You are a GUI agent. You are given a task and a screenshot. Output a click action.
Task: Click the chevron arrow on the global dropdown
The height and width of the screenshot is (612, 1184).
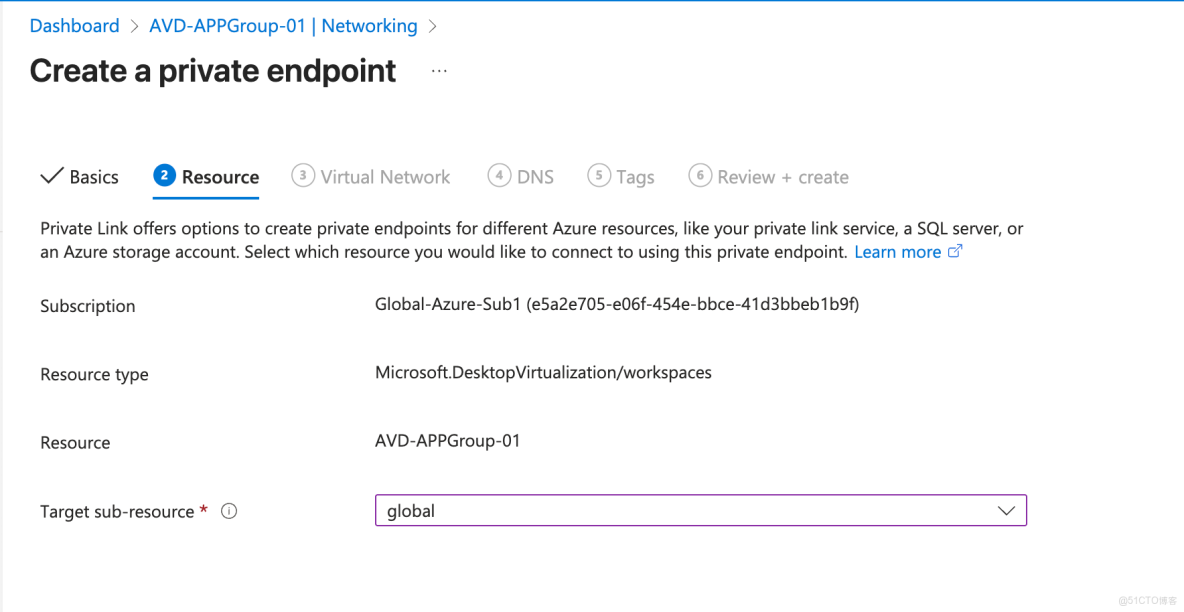(1006, 510)
